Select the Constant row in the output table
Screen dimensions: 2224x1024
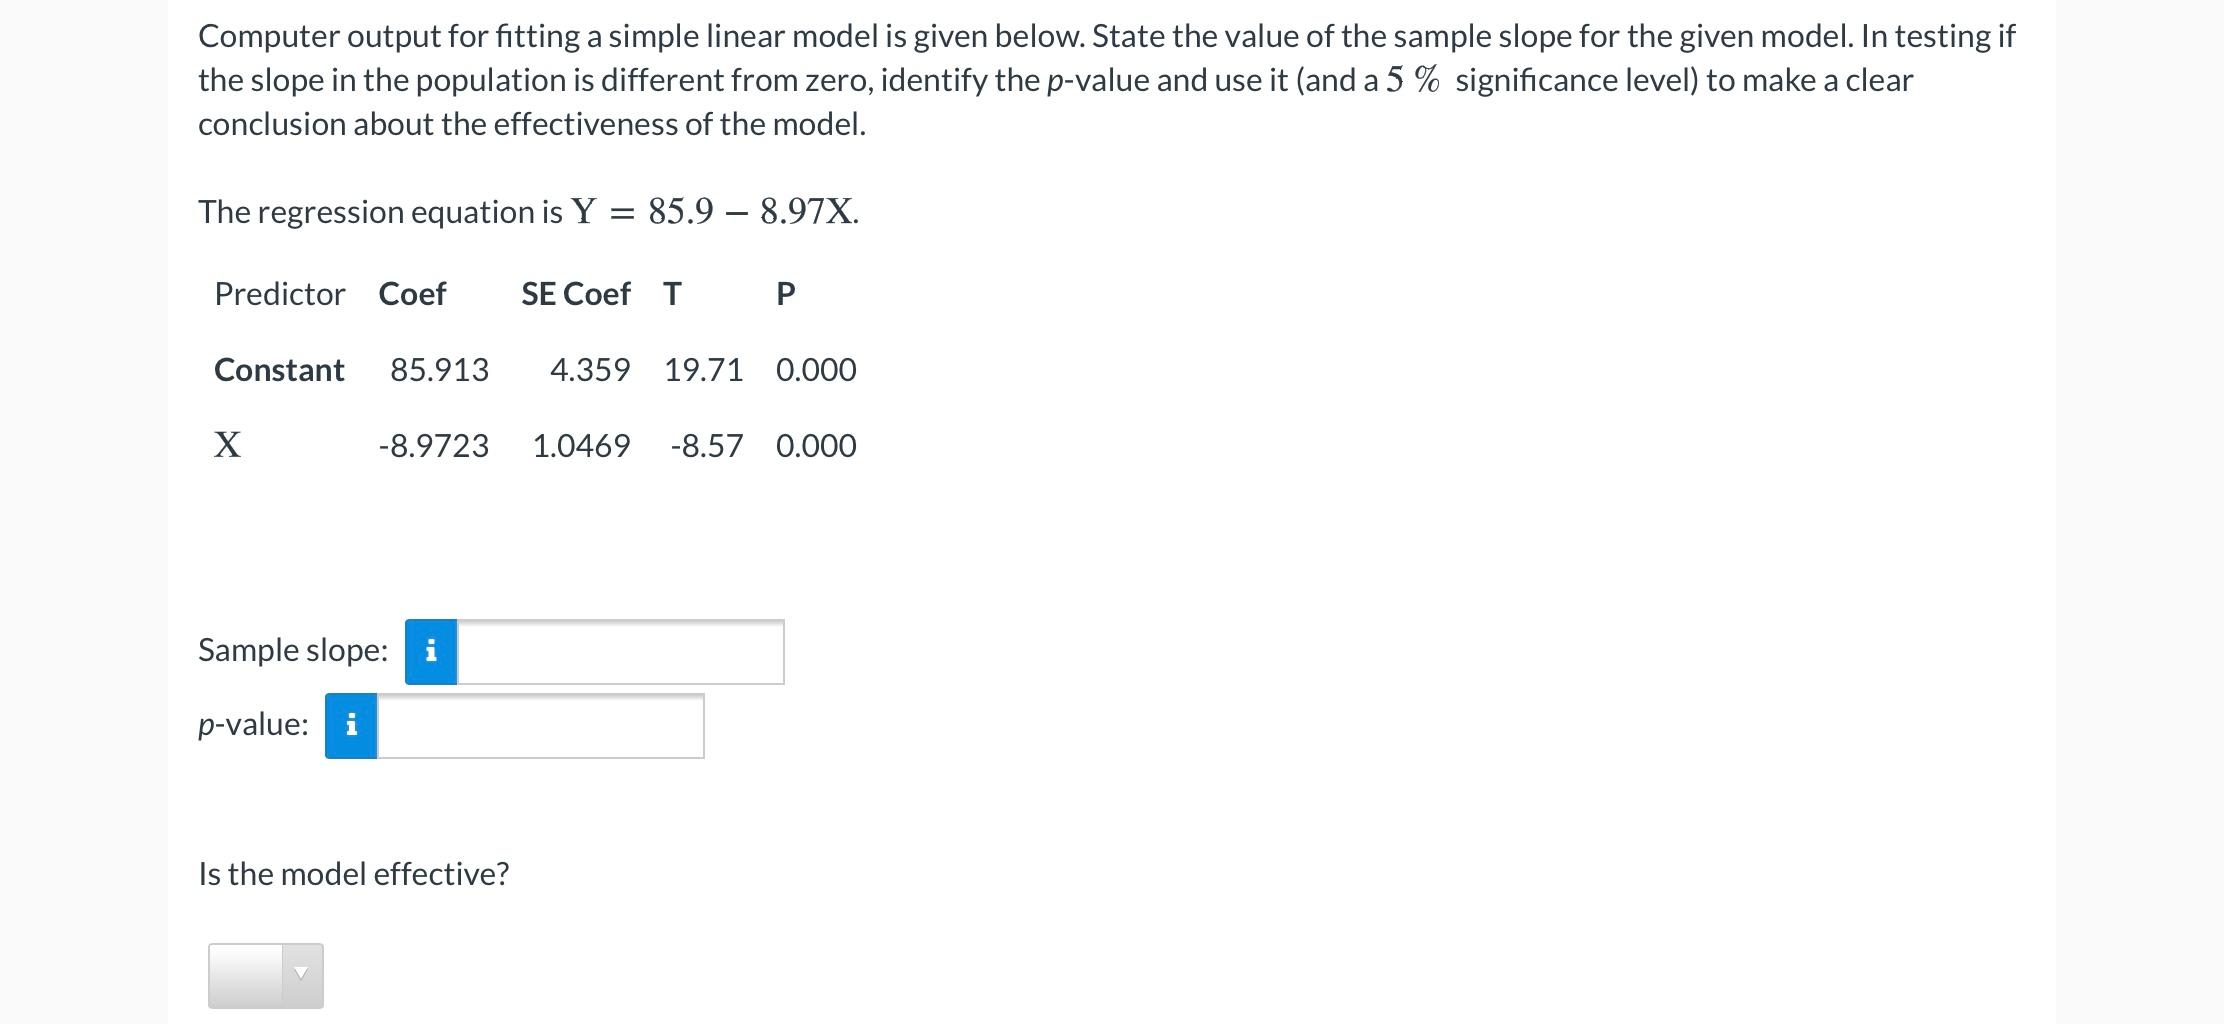(x=535, y=369)
